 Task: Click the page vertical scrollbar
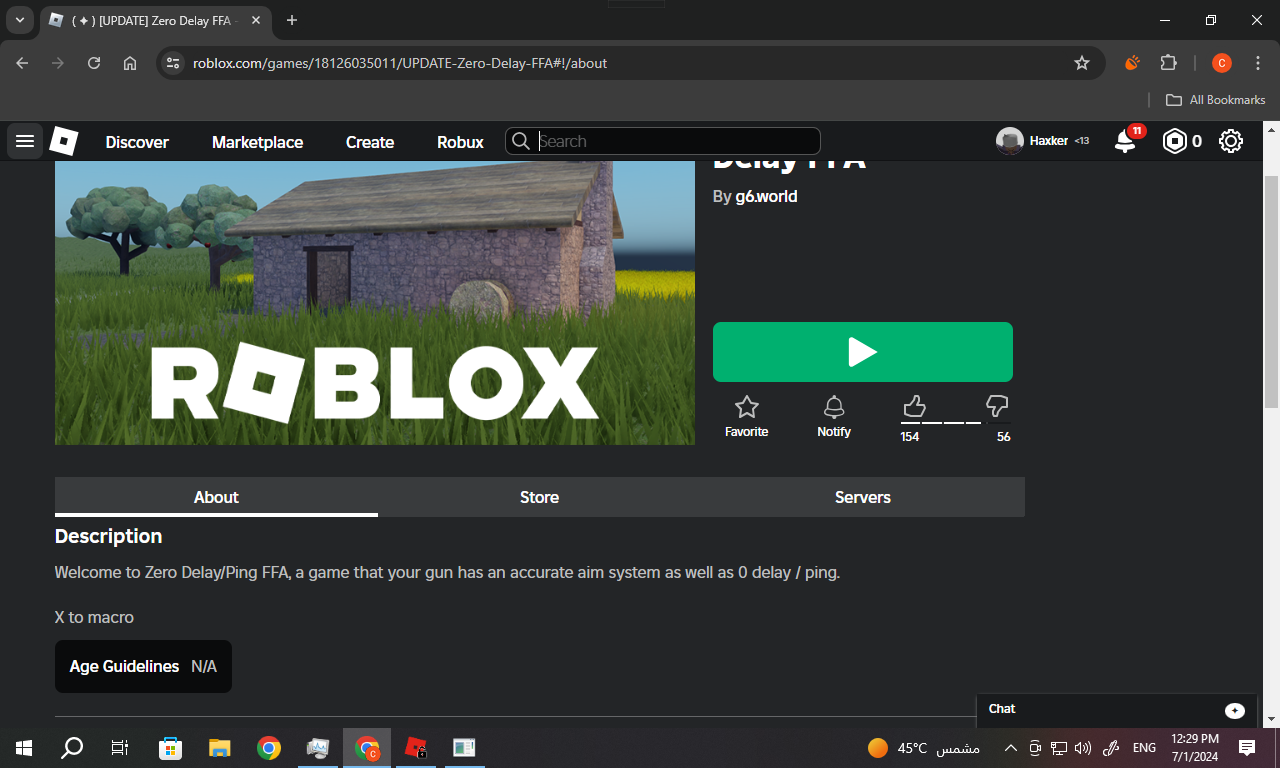tap(1271, 290)
